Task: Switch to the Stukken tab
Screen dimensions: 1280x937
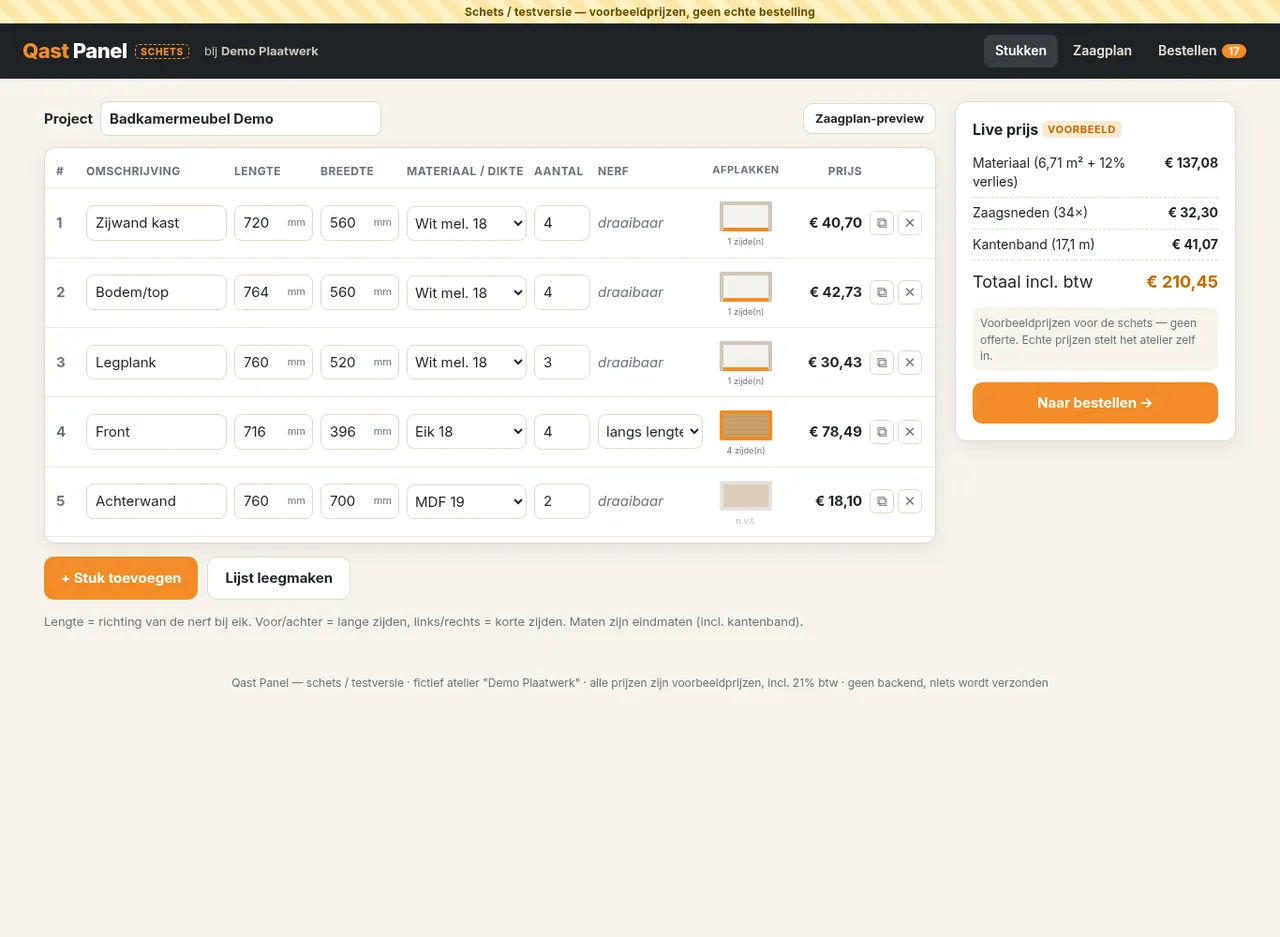Action: click(1020, 51)
